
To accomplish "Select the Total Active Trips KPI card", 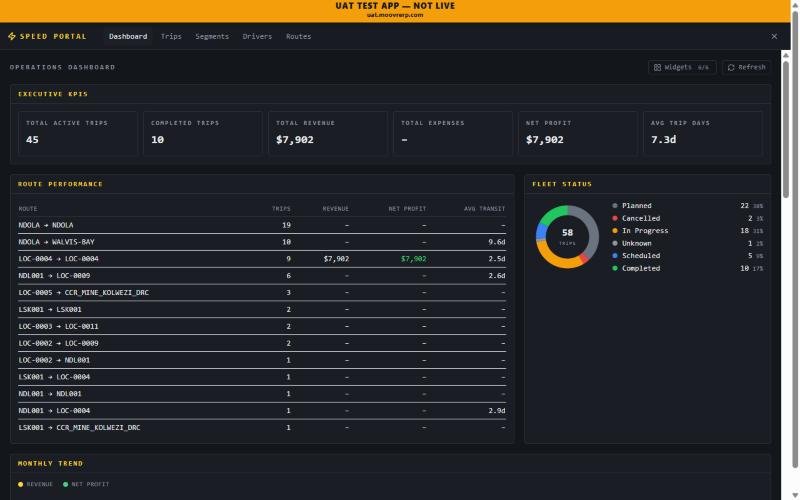I will [78, 133].
